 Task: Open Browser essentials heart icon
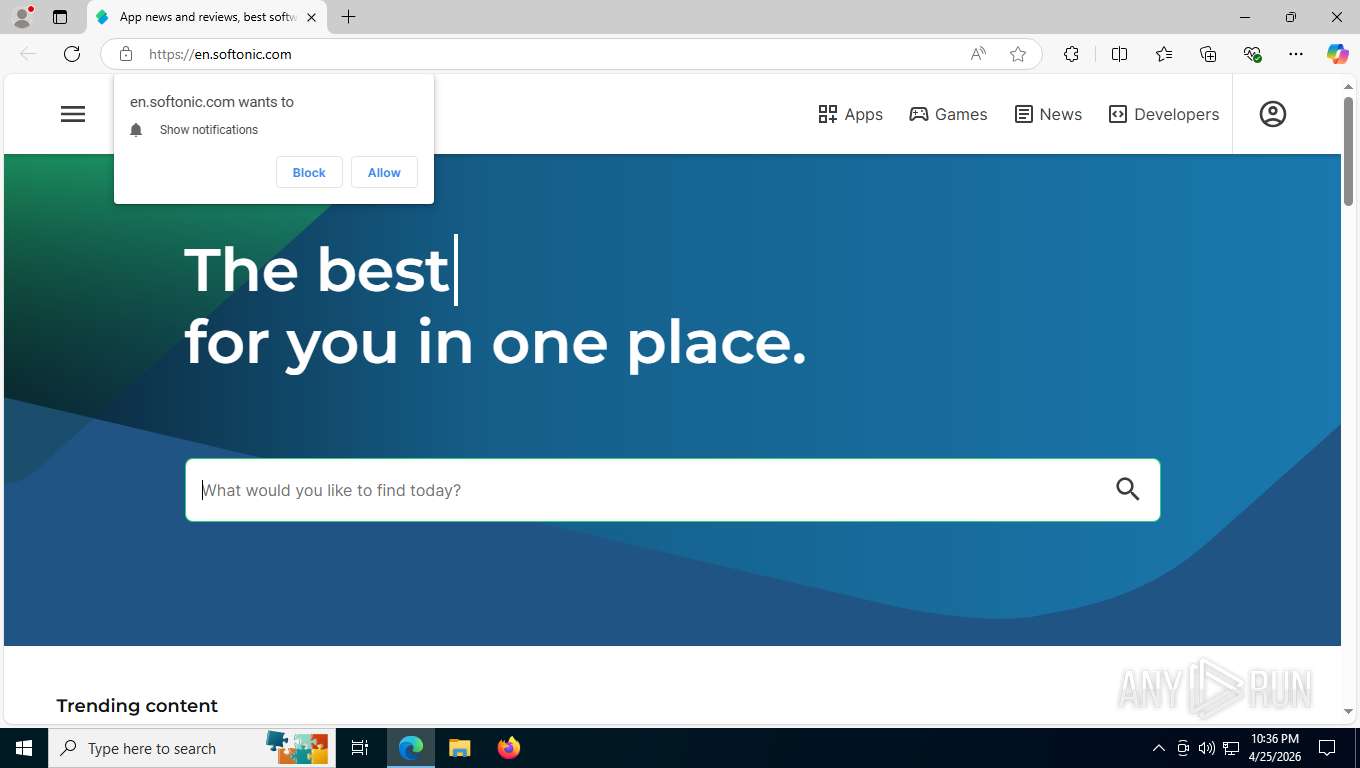click(x=1252, y=54)
